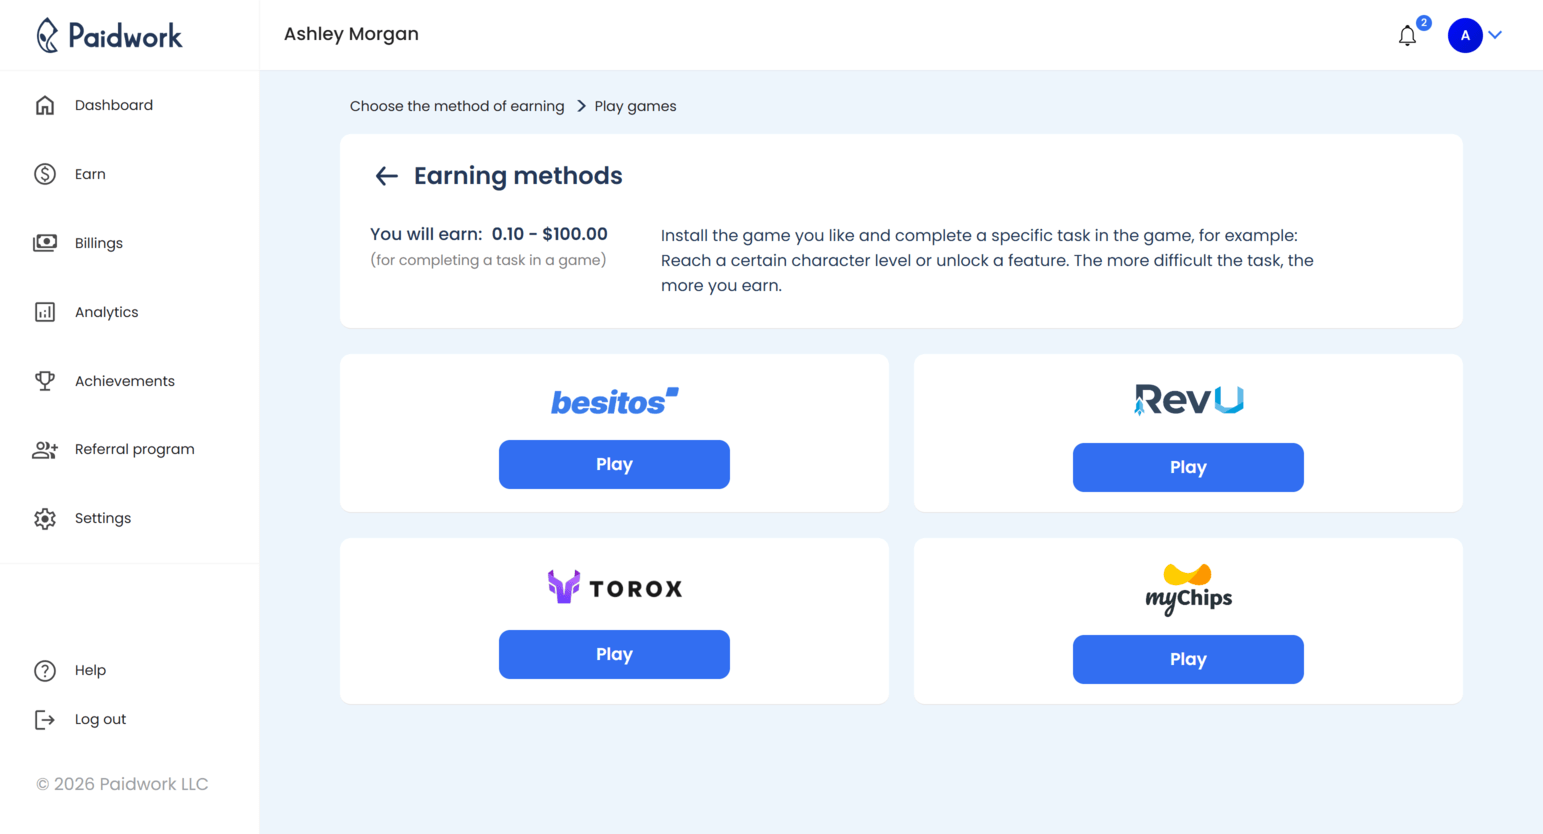Click the Play games breadcrumb
The height and width of the screenshot is (834, 1543).
point(635,106)
